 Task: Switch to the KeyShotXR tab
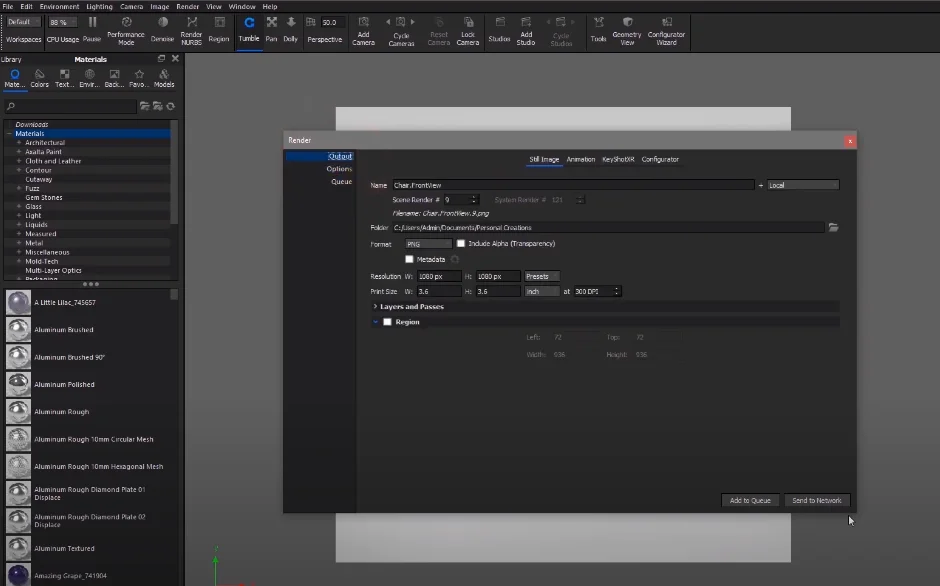[618, 160]
